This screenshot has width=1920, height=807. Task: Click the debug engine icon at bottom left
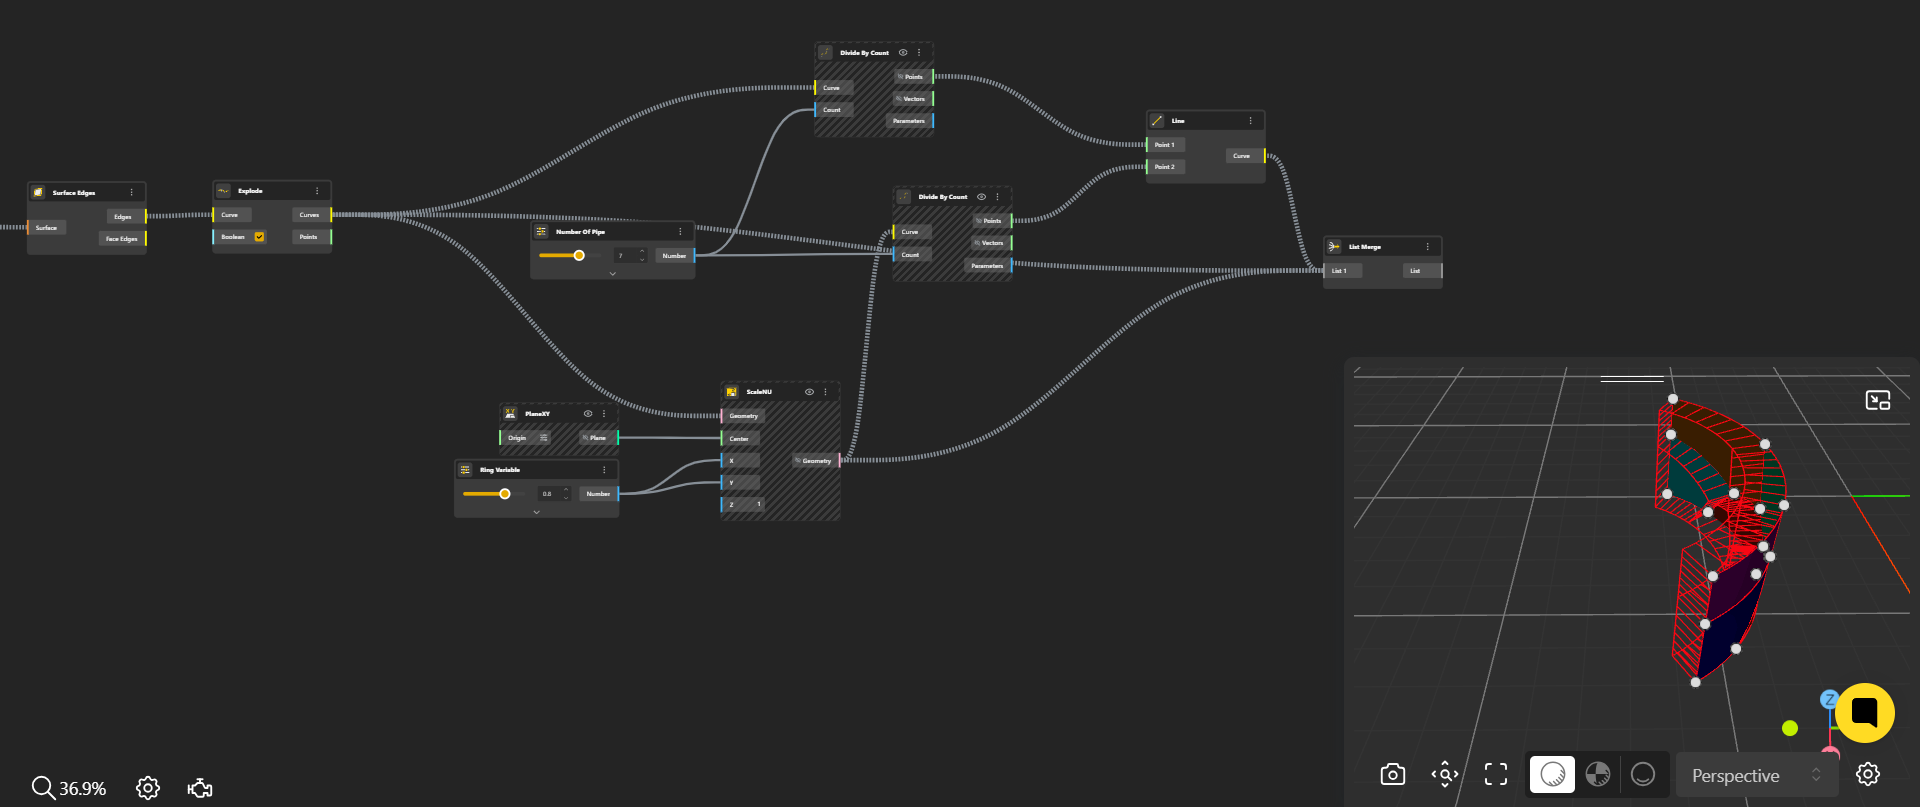[x=200, y=788]
